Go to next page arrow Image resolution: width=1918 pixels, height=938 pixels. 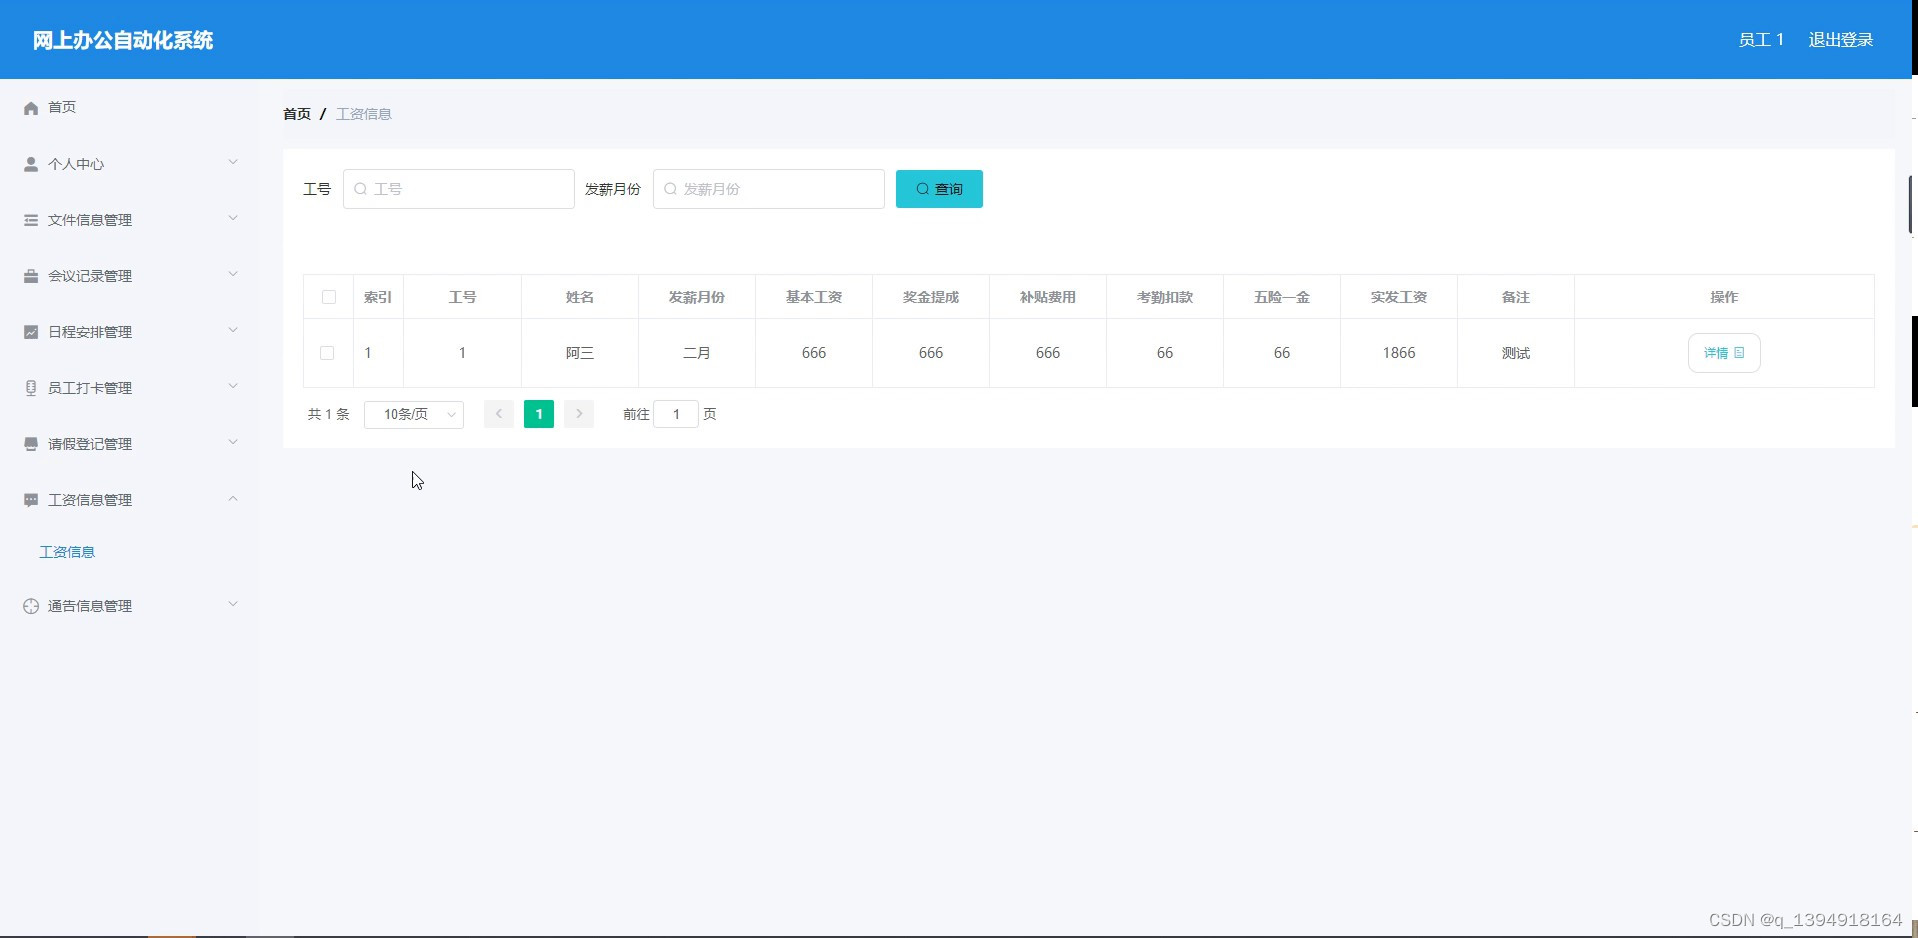tap(579, 414)
